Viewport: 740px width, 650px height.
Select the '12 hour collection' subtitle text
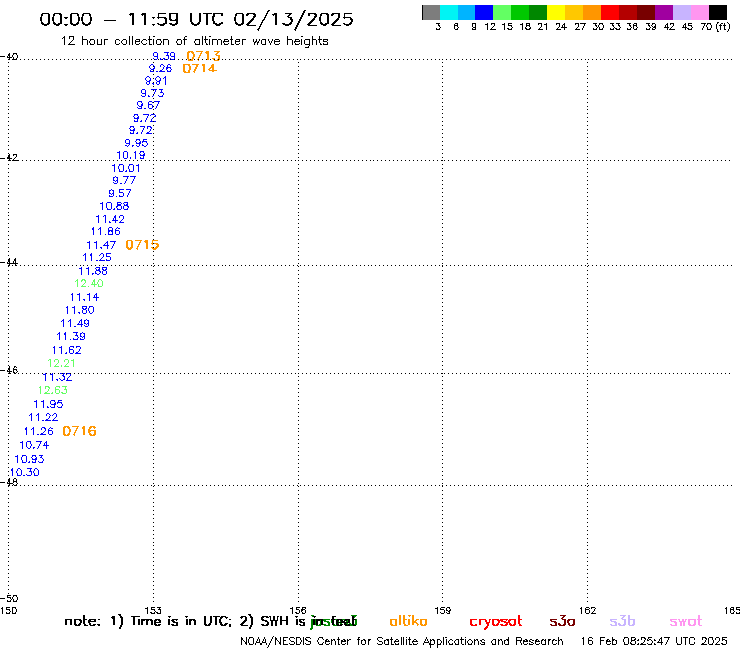coord(194,41)
